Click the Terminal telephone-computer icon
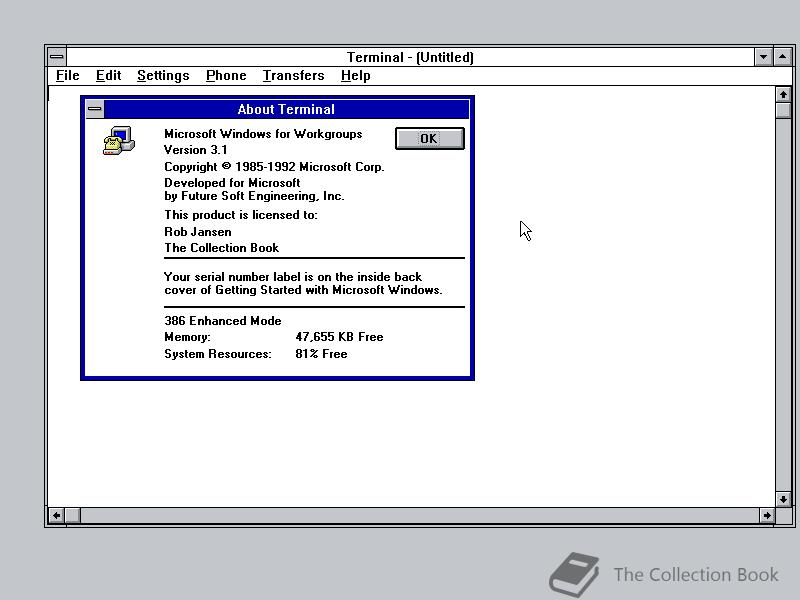Image resolution: width=800 pixels, height=600 pixels. 118,140
